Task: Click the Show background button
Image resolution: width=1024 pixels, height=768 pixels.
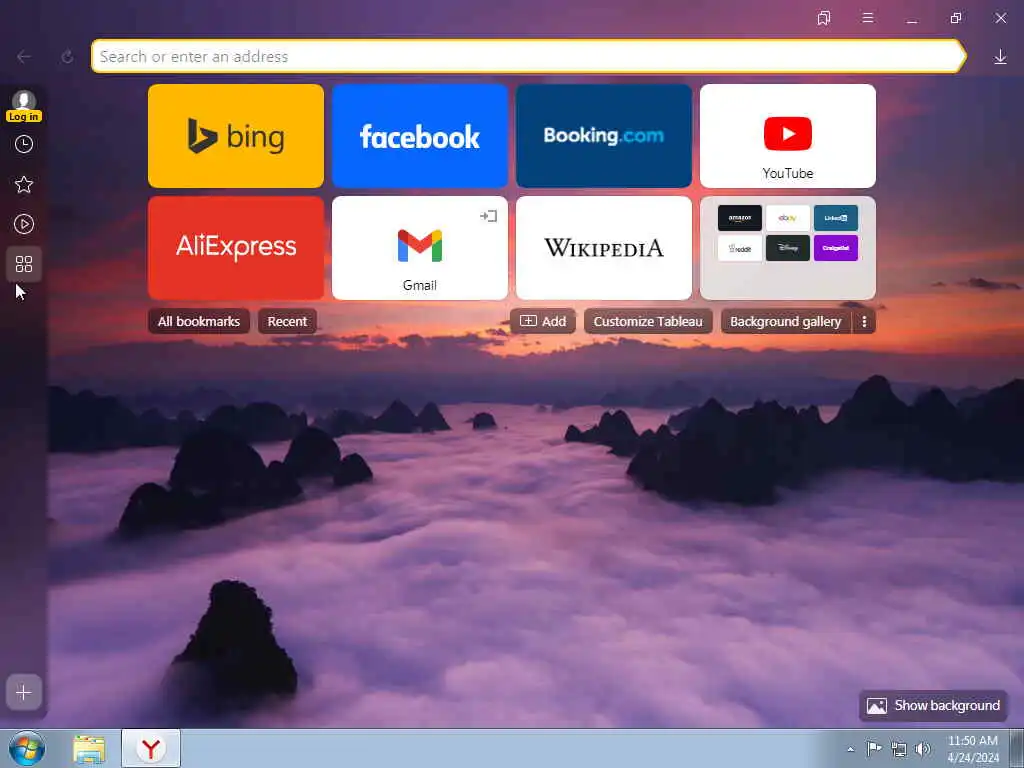Action: tap(933, 706)
